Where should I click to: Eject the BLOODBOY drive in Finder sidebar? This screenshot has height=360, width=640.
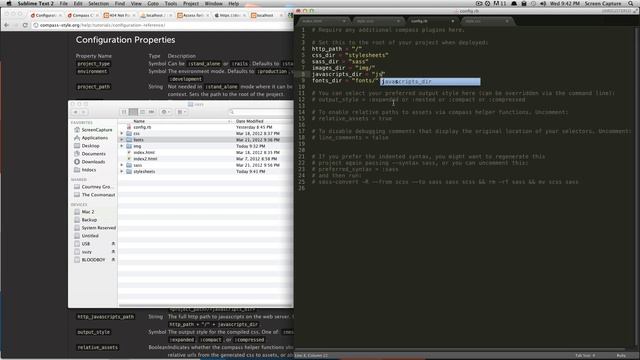(113, 260)
